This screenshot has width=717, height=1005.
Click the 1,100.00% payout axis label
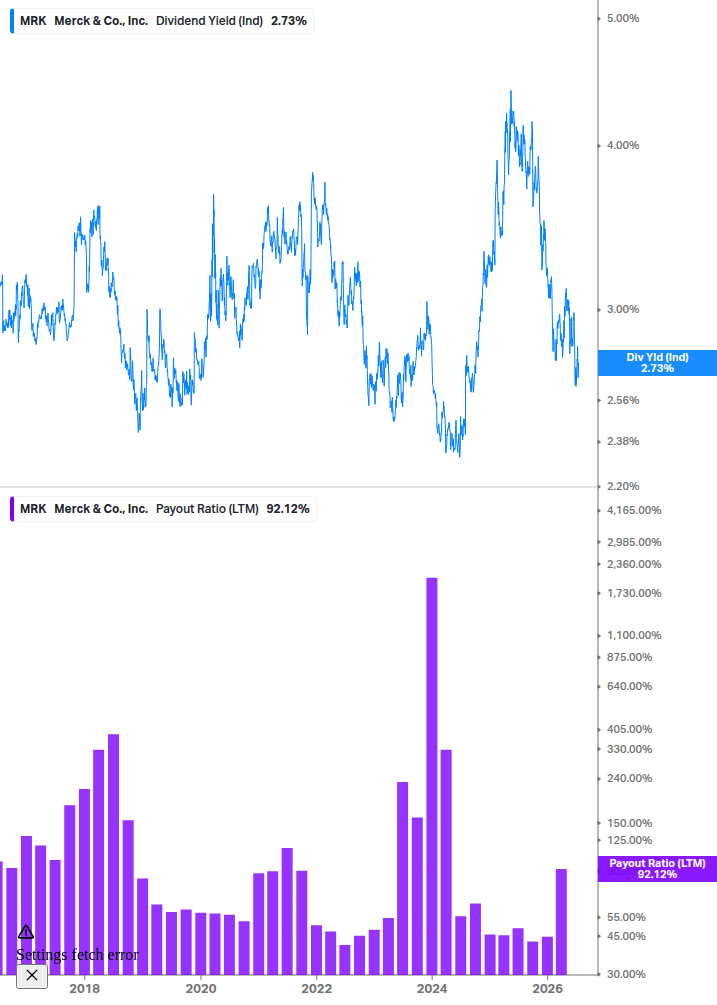[x=634, y=635]
